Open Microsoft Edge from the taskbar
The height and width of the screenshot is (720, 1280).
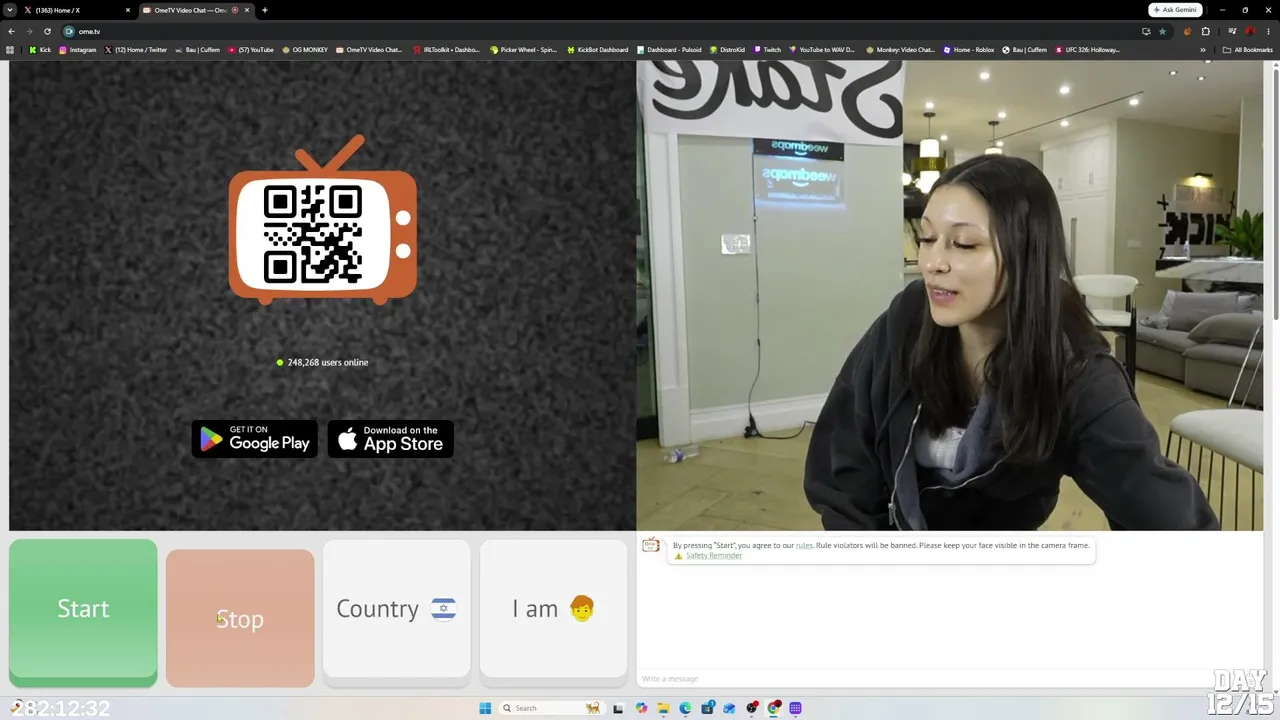click(685, 708)
